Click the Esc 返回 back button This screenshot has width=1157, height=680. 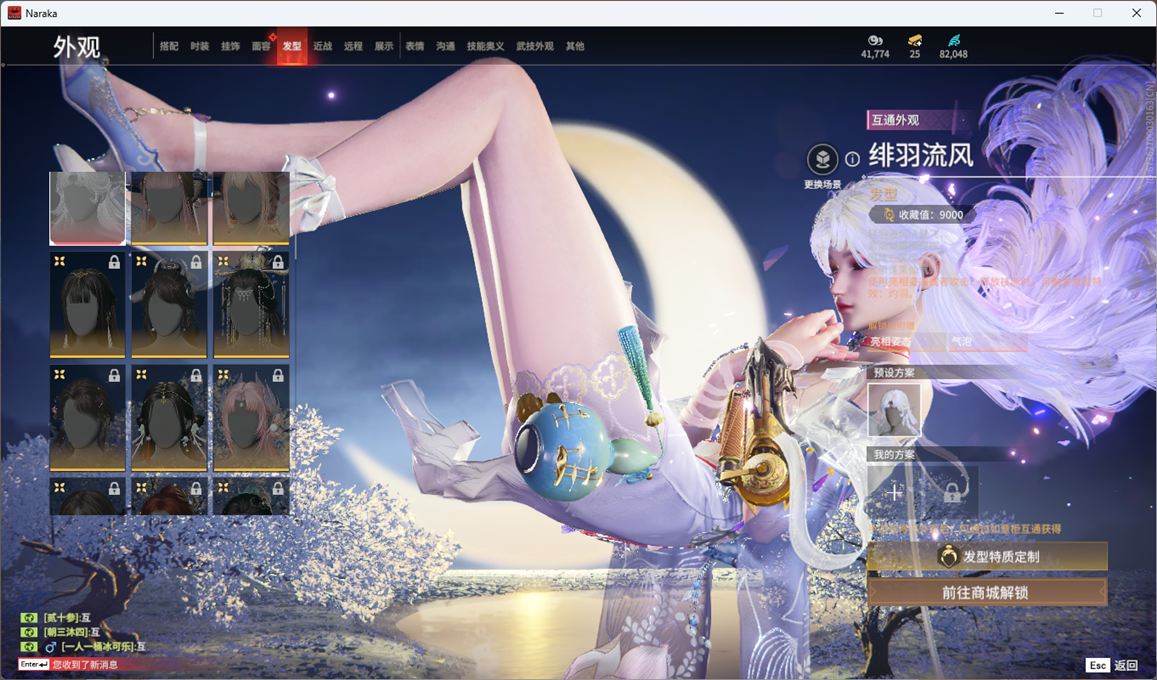pyautogui.click(x=1112, y=665)
